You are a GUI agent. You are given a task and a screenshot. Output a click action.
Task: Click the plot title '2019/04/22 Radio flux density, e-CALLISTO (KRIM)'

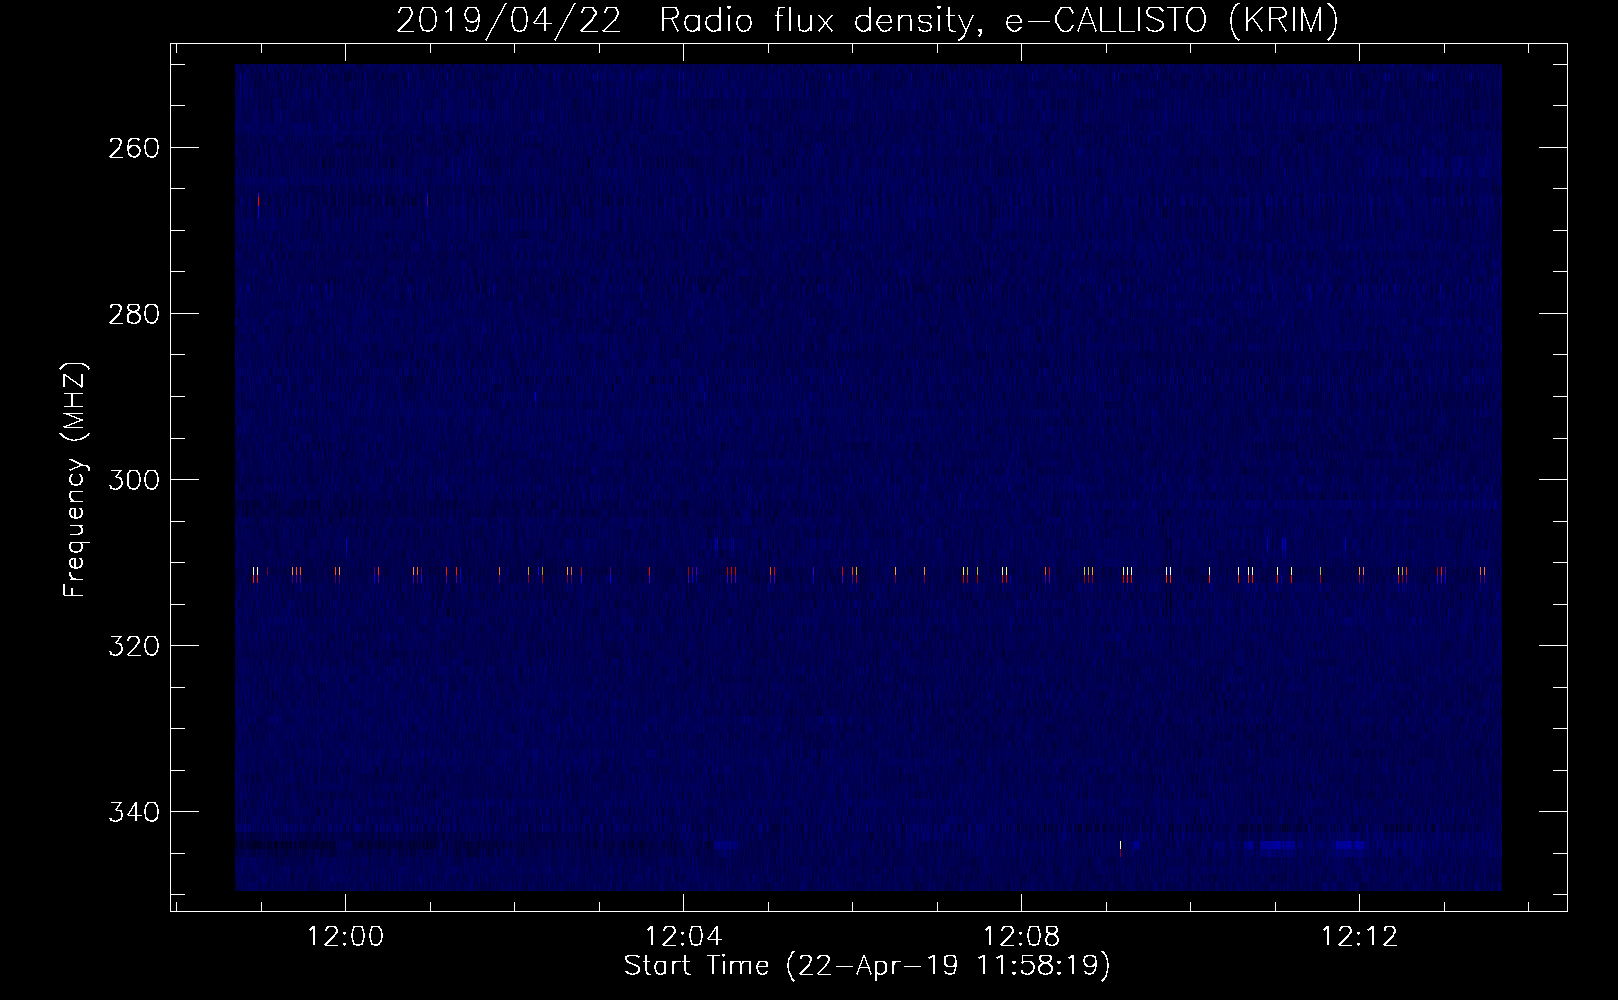point(867,20)
